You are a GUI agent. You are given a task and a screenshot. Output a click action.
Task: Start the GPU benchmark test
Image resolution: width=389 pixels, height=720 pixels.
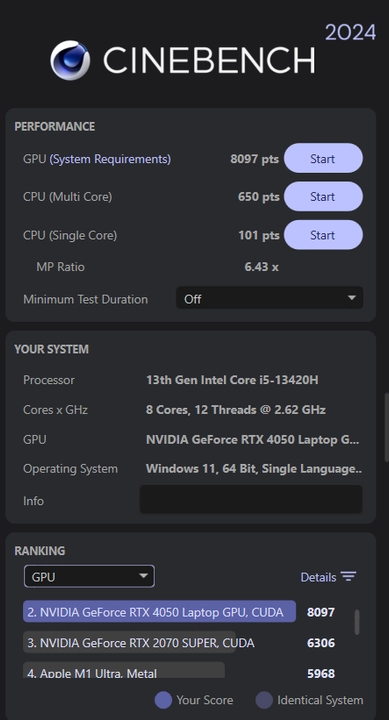(x=323, y=158)
